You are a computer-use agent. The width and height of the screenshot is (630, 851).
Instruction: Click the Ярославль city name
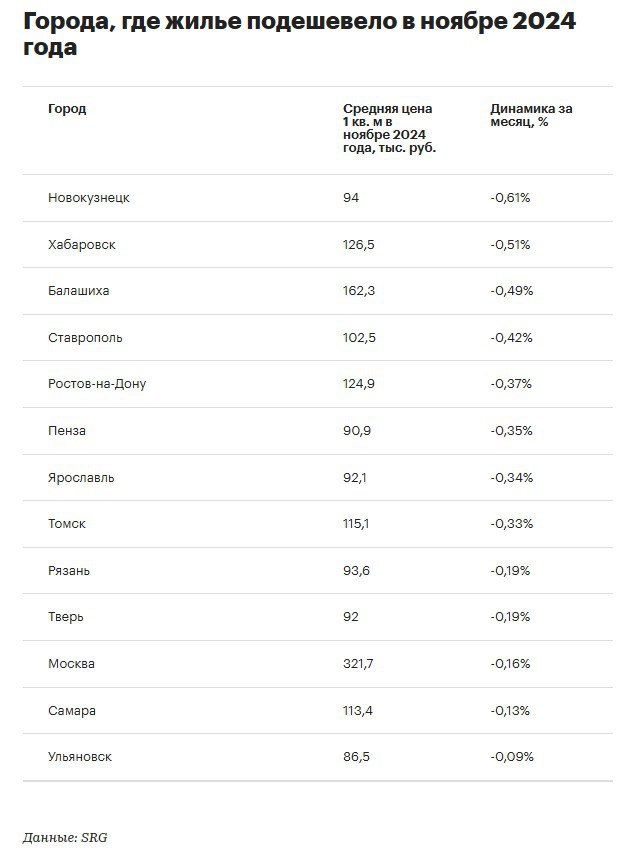tap(81, 478)
